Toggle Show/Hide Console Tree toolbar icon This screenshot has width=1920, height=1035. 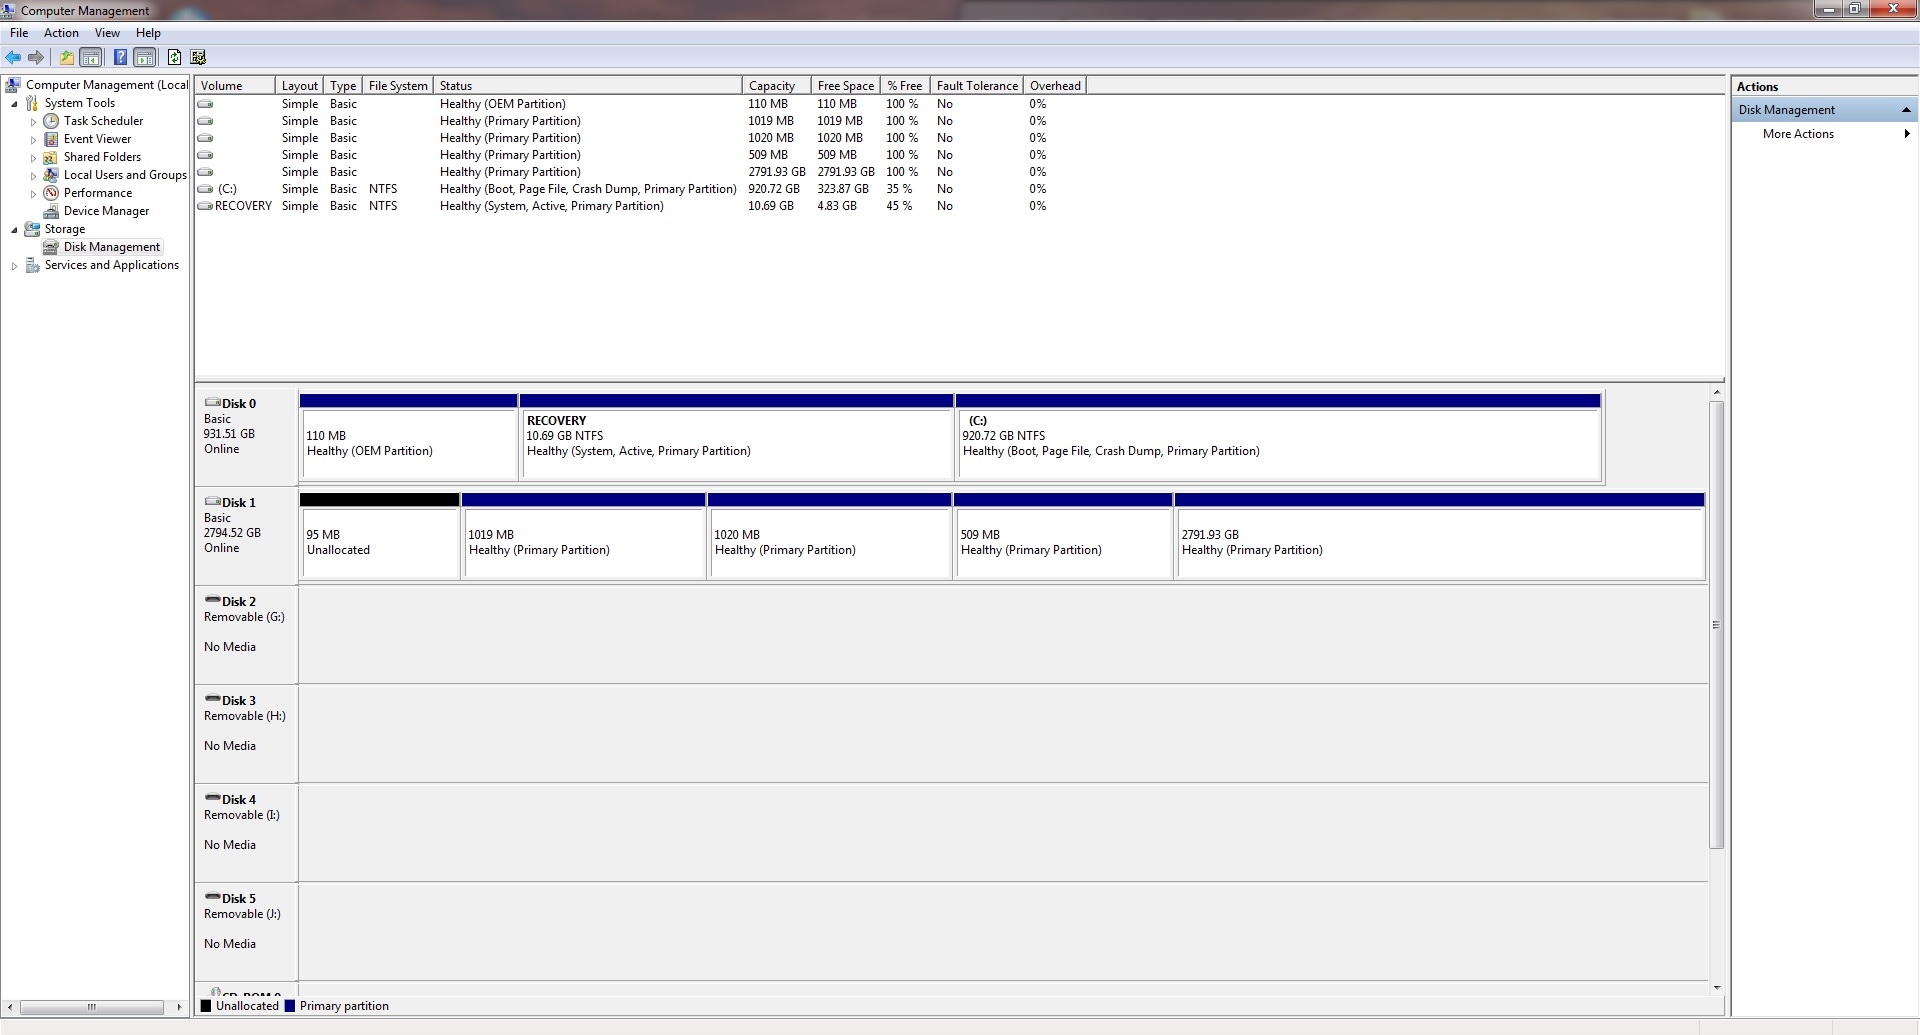point(91,57)
